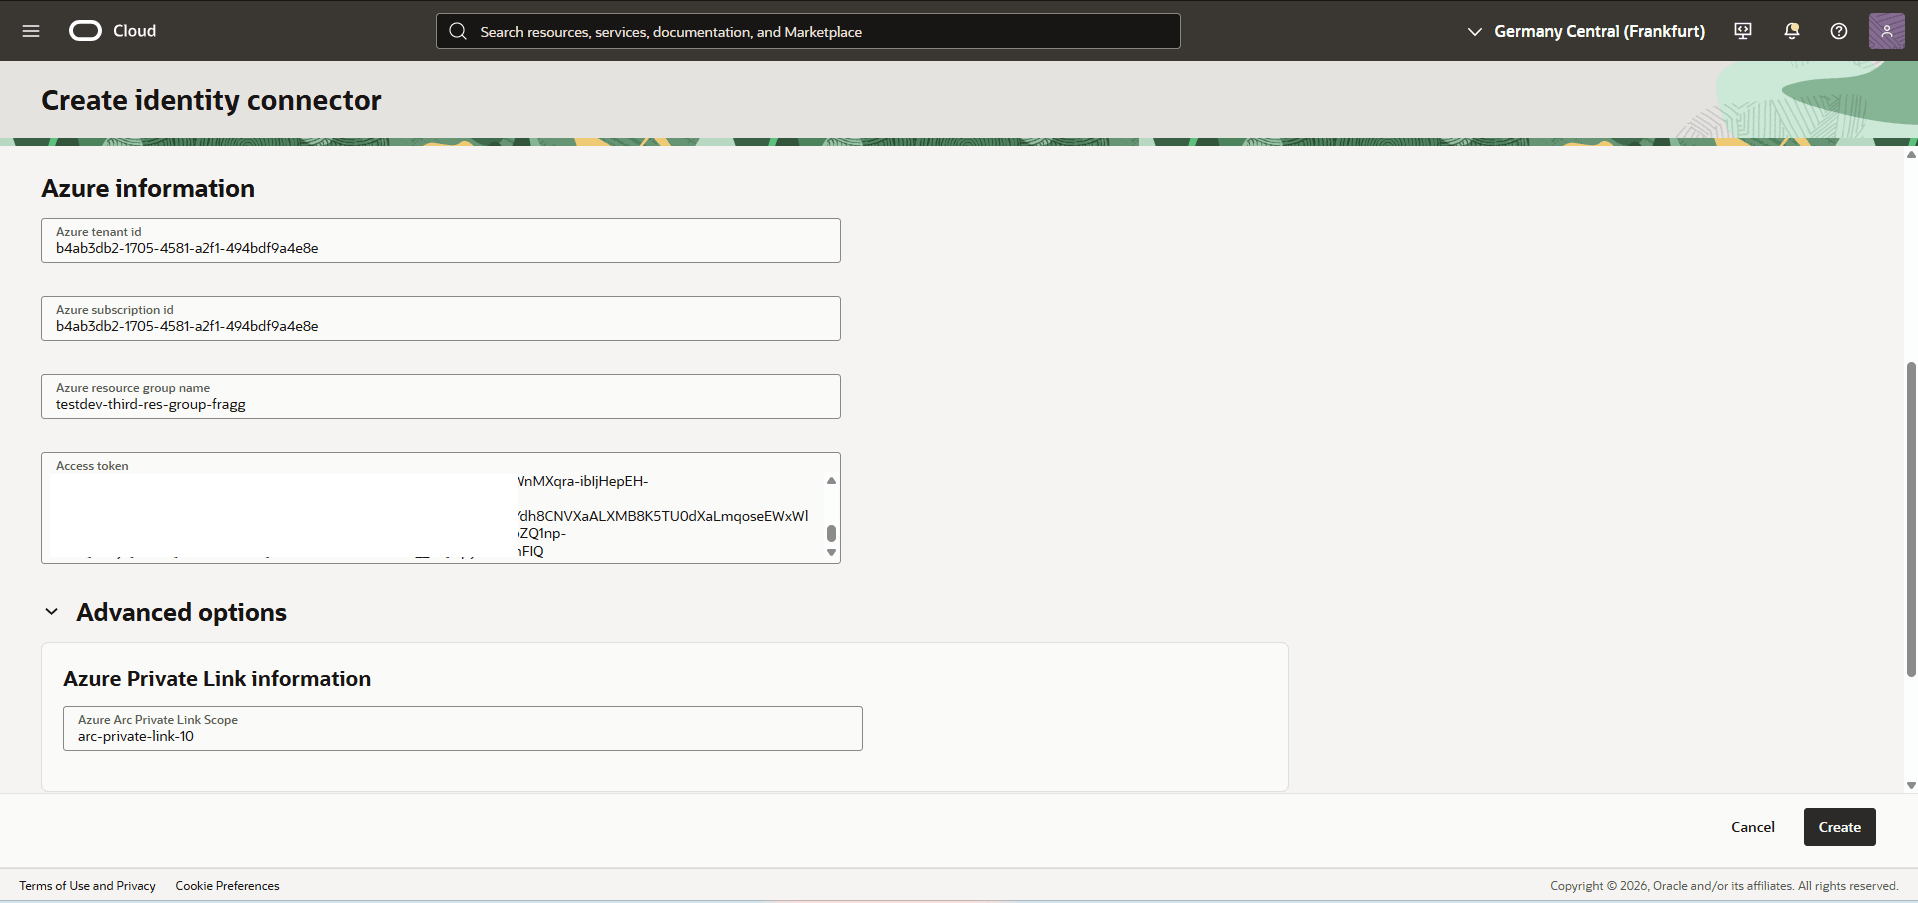The height and width of the screenshot is (903, 1918).
Task: Click the Create button
Action: click(x=1839, y=827)
